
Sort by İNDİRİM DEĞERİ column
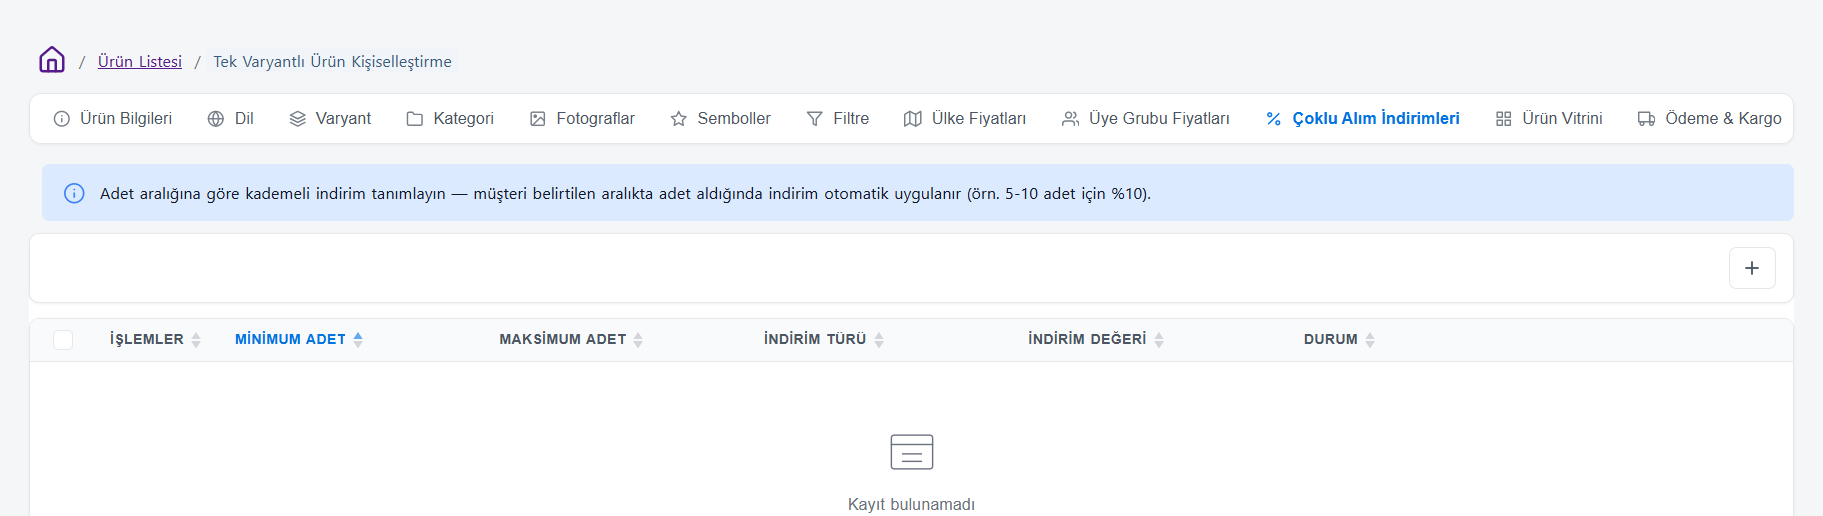point(1096,340)
